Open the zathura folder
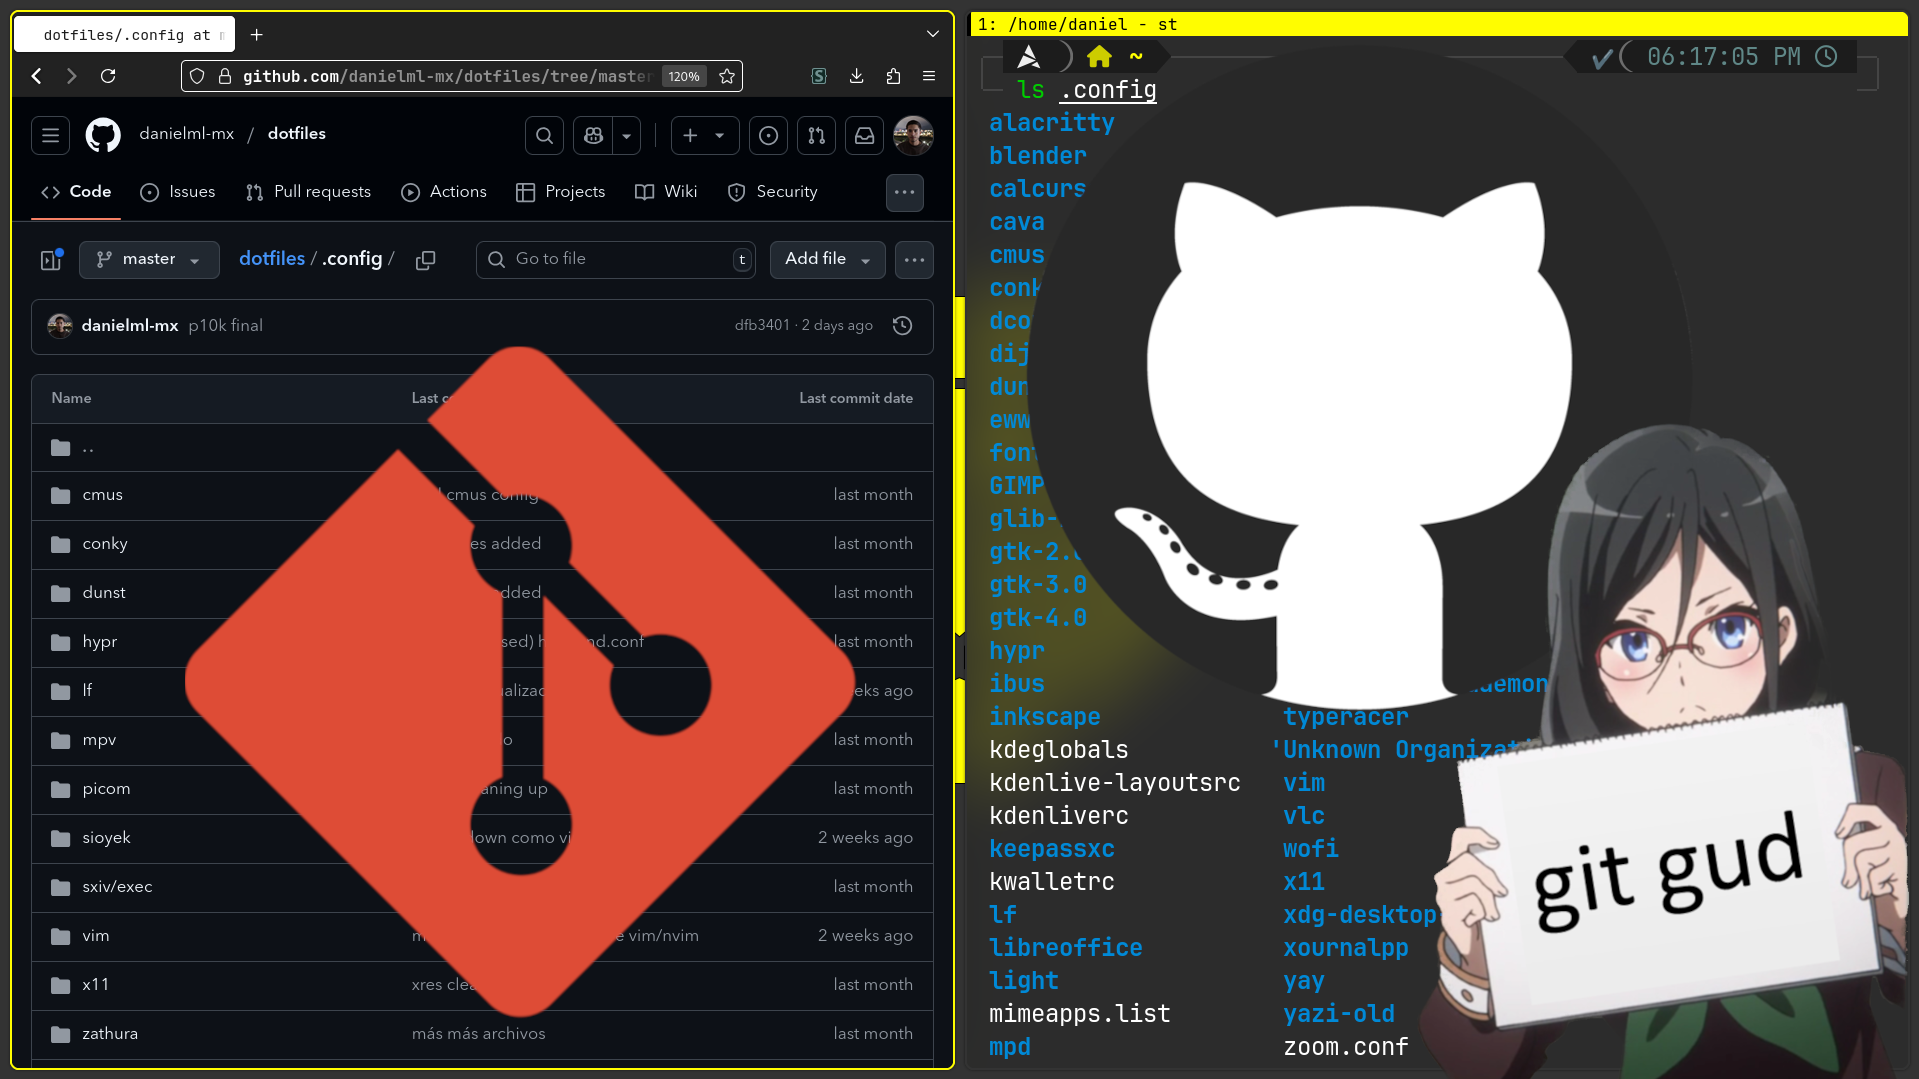1919x1079 pixels. click(x=110, y=1034)
